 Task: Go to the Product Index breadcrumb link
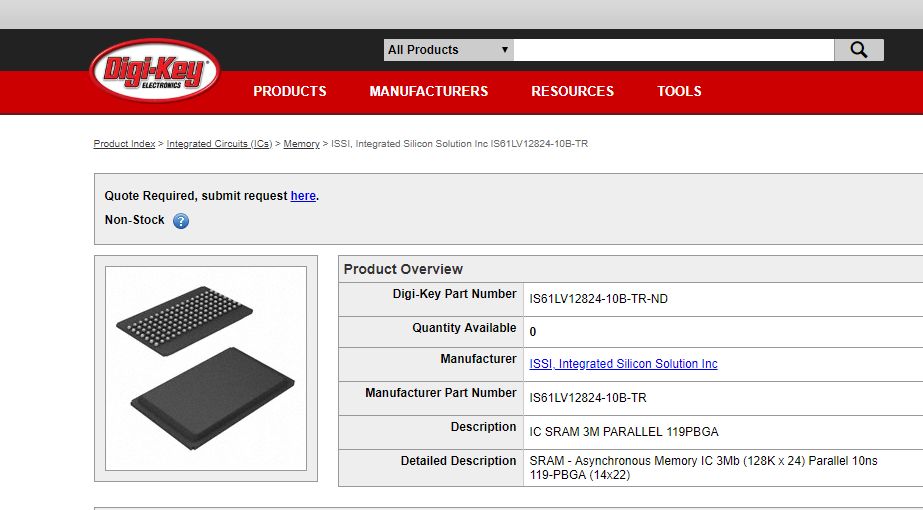[x=124, y=144]
